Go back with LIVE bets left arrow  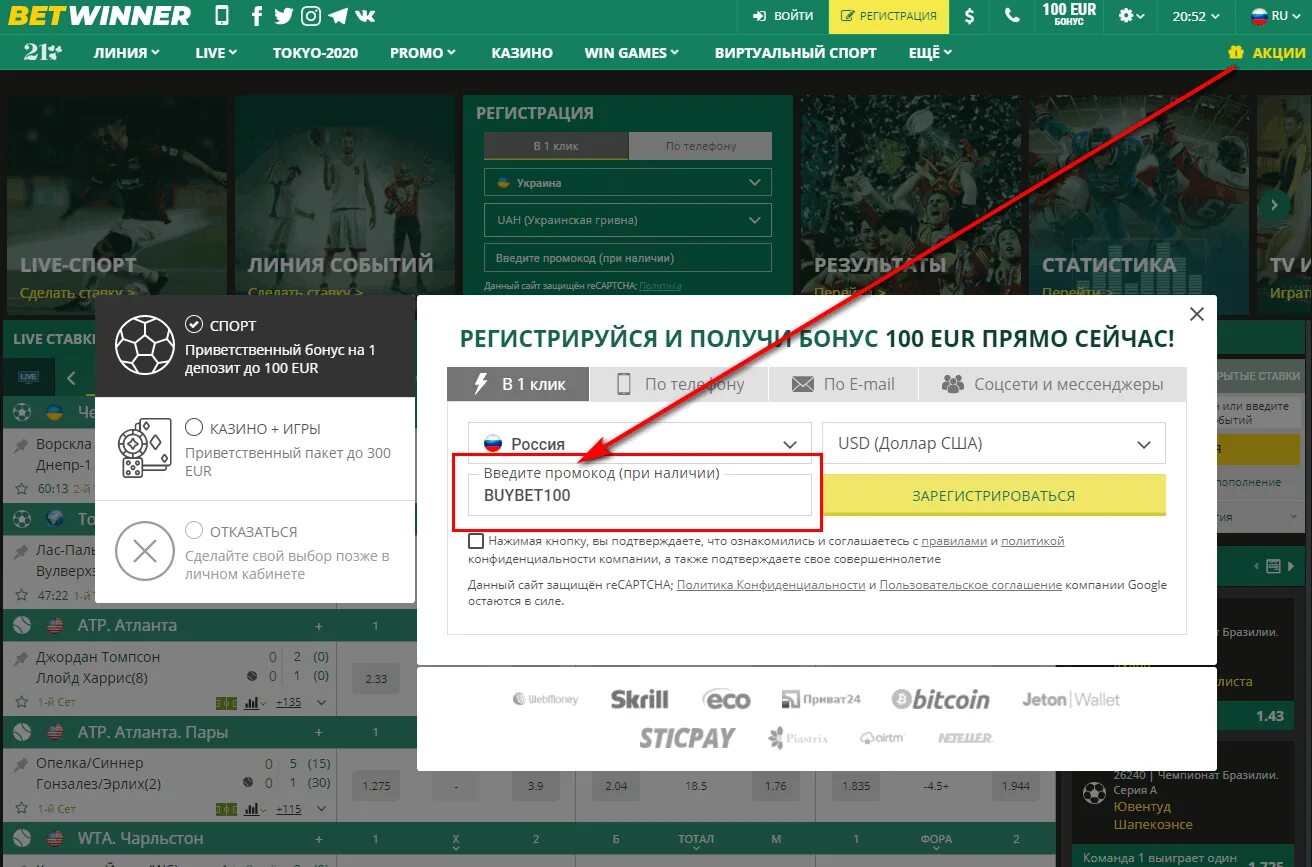[71, 378]
